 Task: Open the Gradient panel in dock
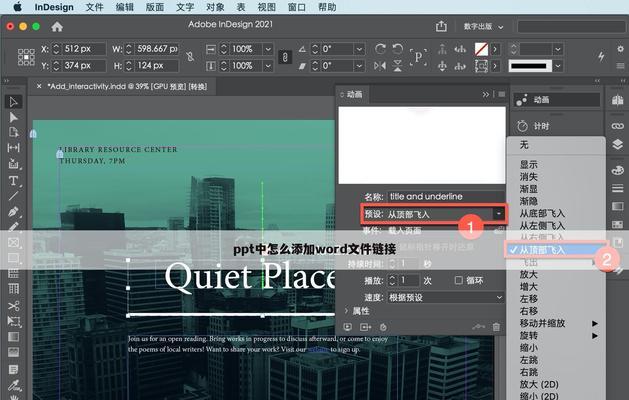(617, 206)
